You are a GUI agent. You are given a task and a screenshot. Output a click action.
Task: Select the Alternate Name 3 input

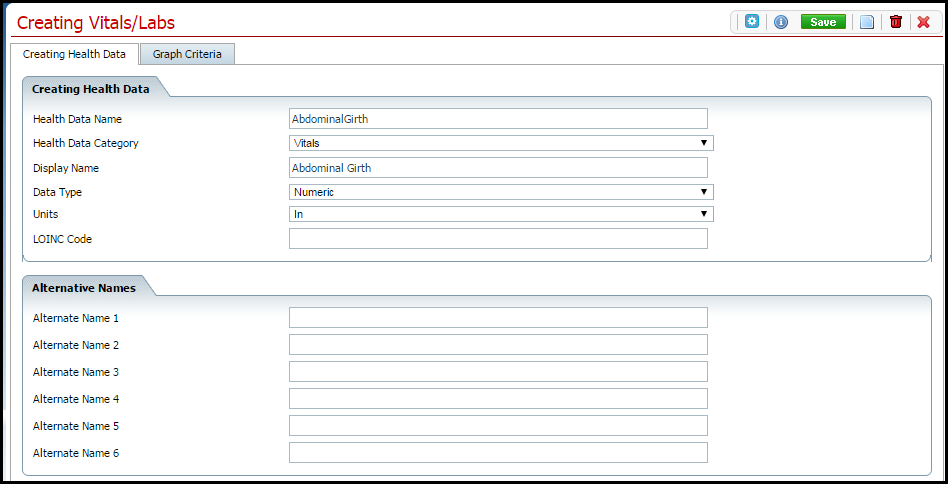[497, 372]
